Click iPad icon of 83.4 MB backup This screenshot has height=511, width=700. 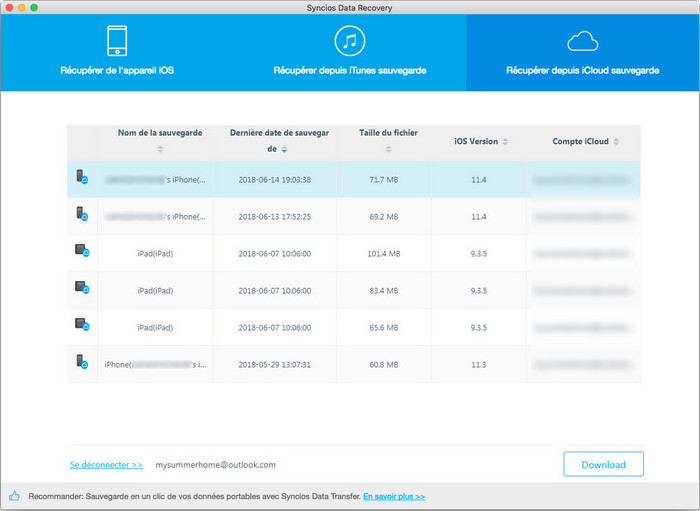82,287
